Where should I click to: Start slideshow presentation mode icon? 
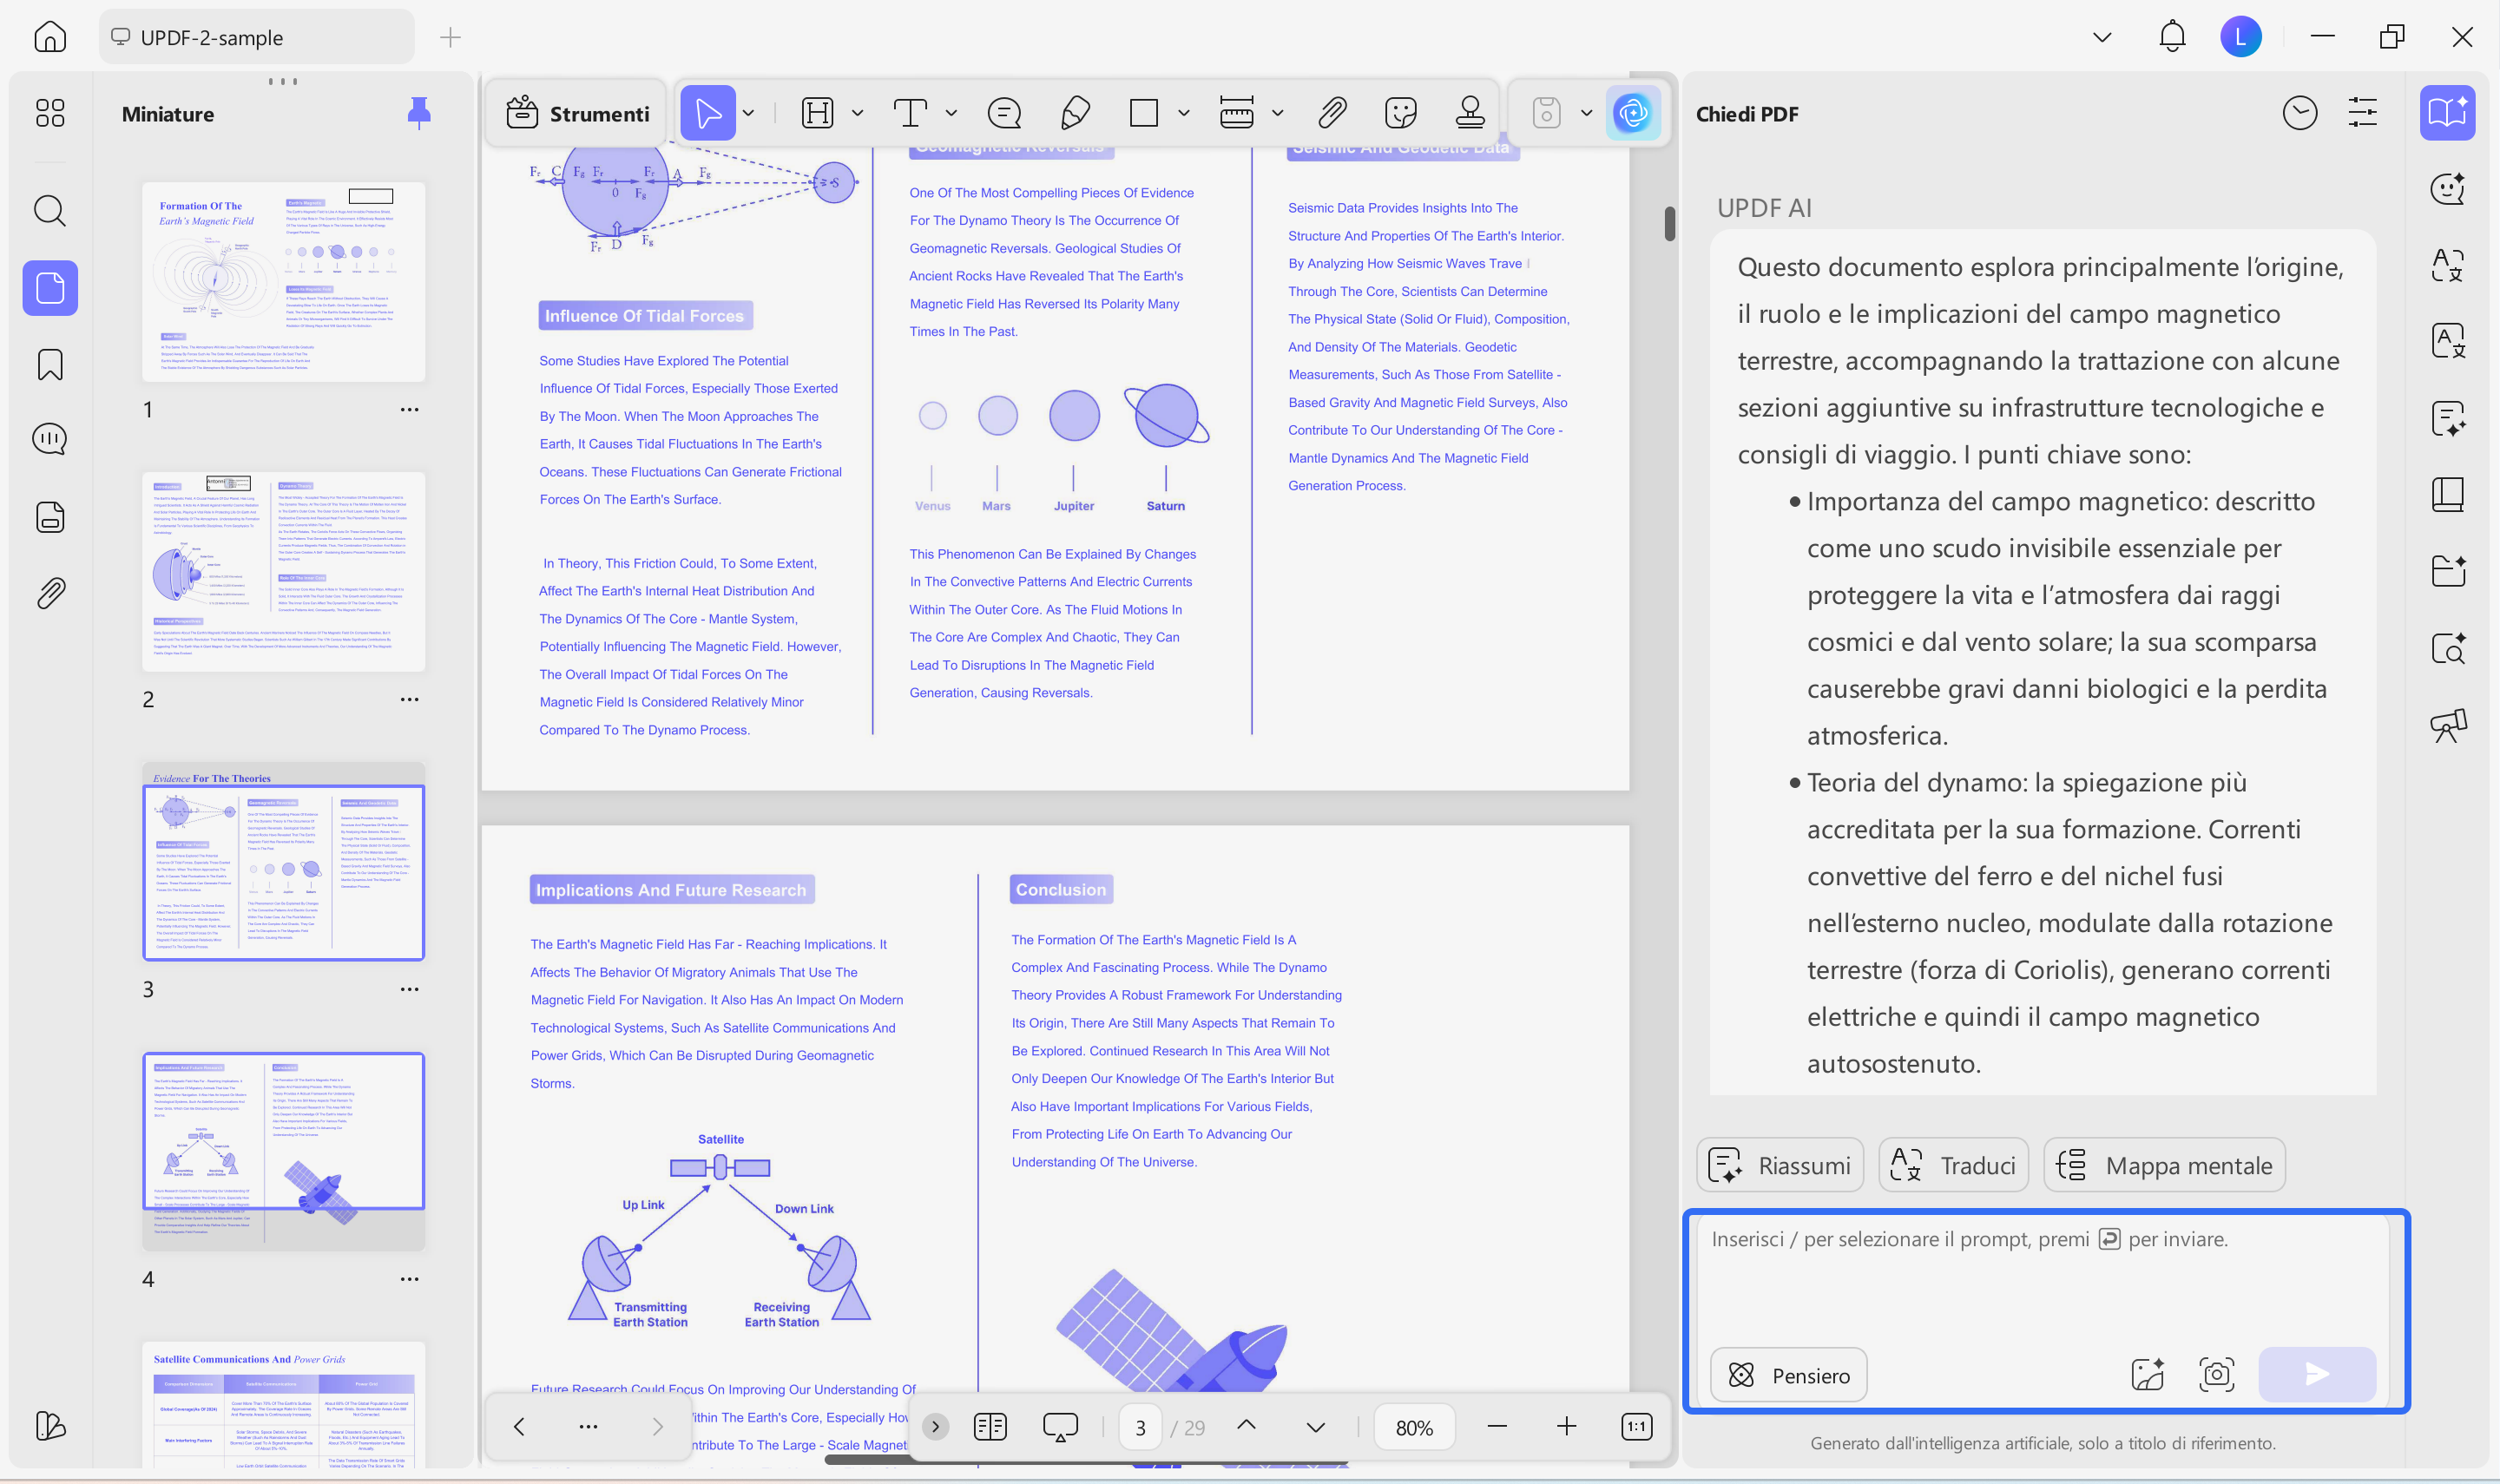1060,1427
